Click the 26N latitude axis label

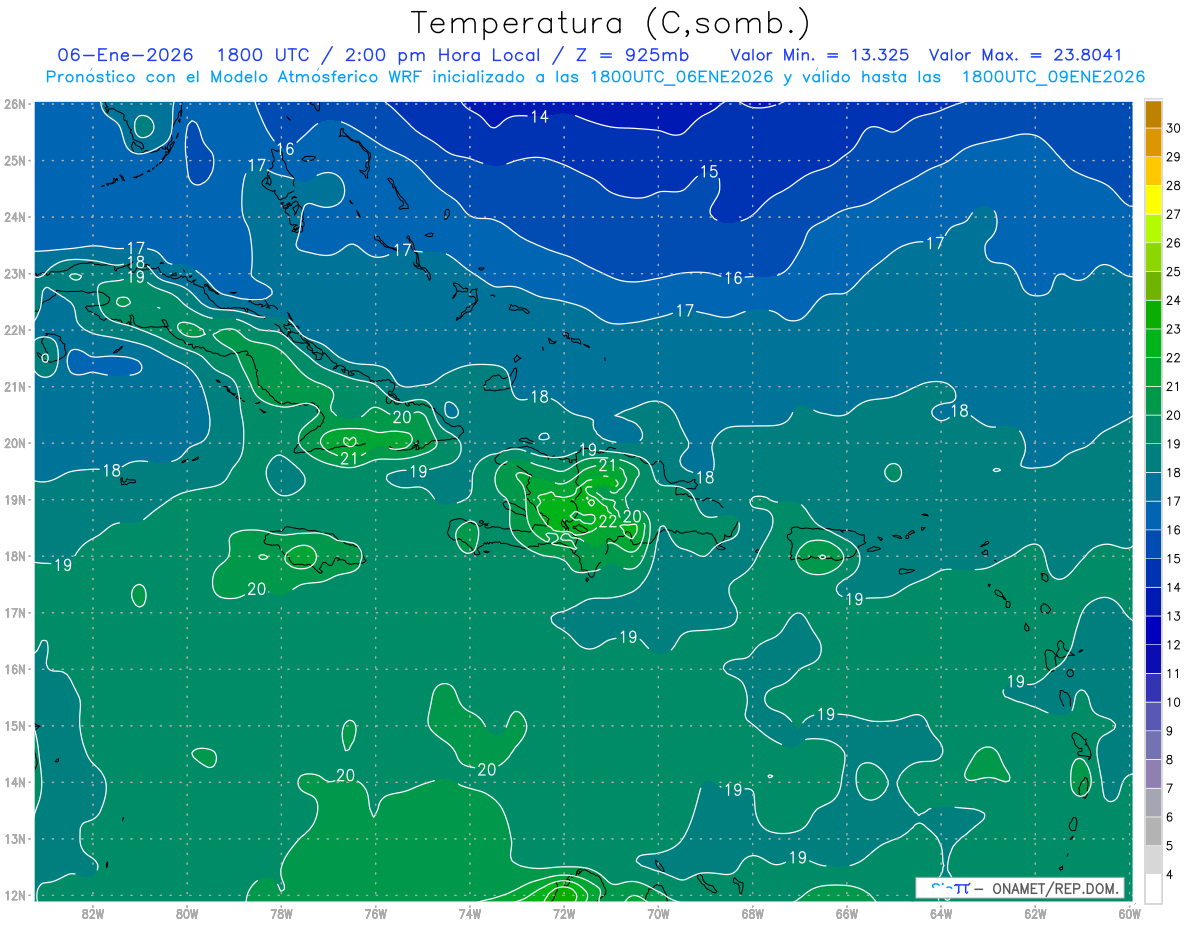15,104
